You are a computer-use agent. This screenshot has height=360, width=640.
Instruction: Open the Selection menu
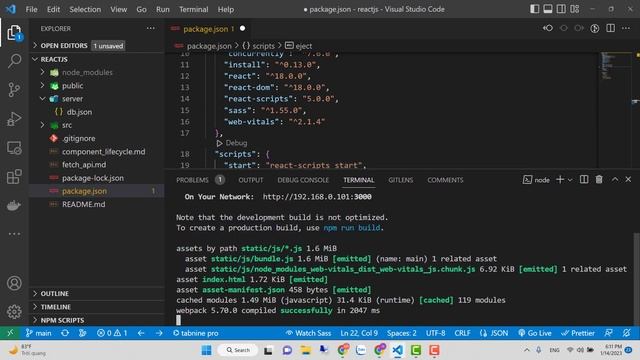(x=85, y=9)
